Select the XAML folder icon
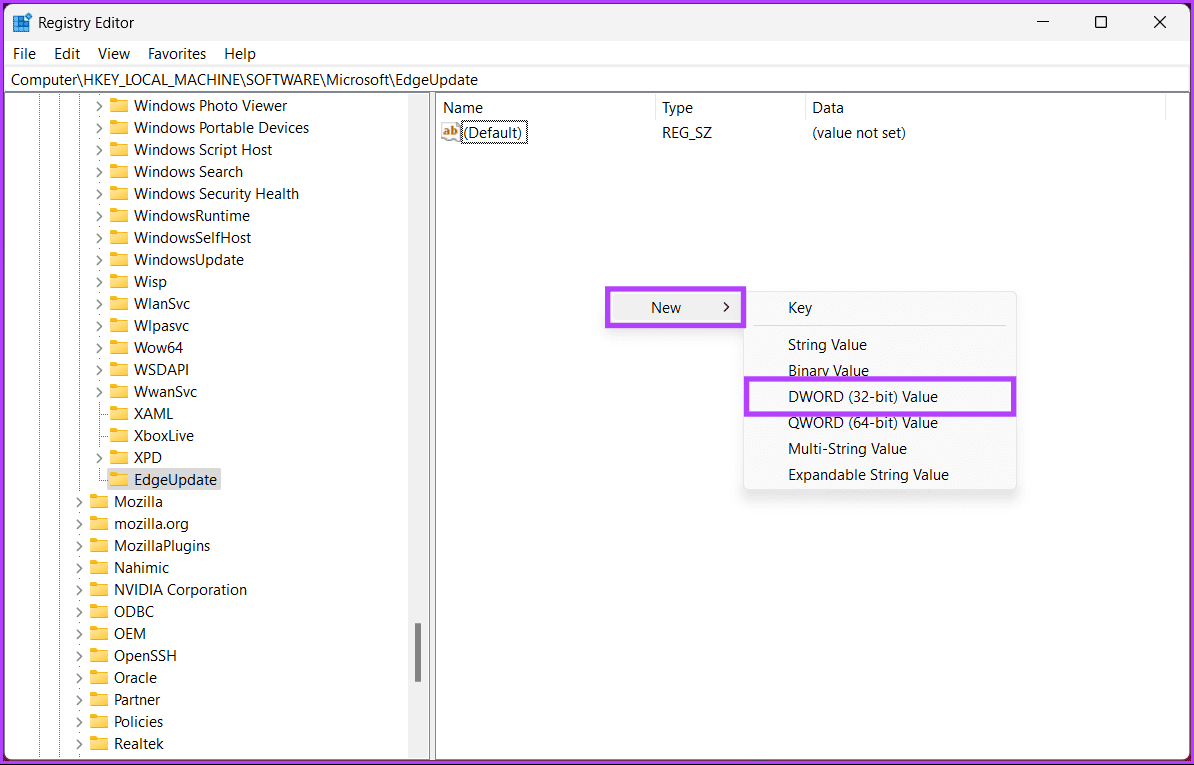1194x765 pixels. [x=119, y=414]
